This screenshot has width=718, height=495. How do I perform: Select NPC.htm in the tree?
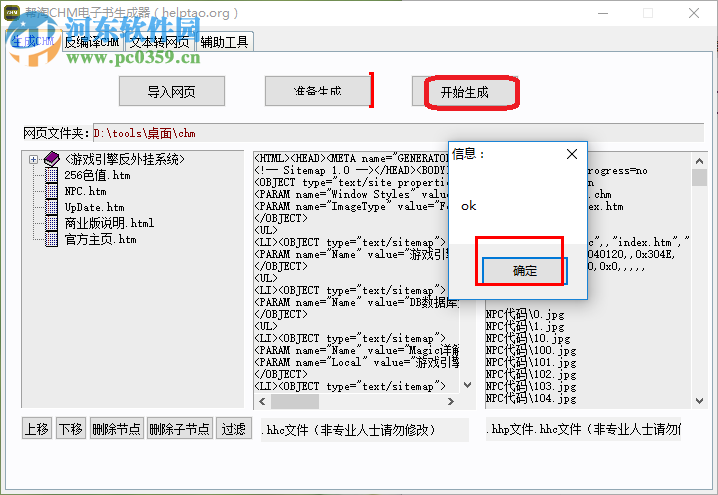click(x=85, y=191)
